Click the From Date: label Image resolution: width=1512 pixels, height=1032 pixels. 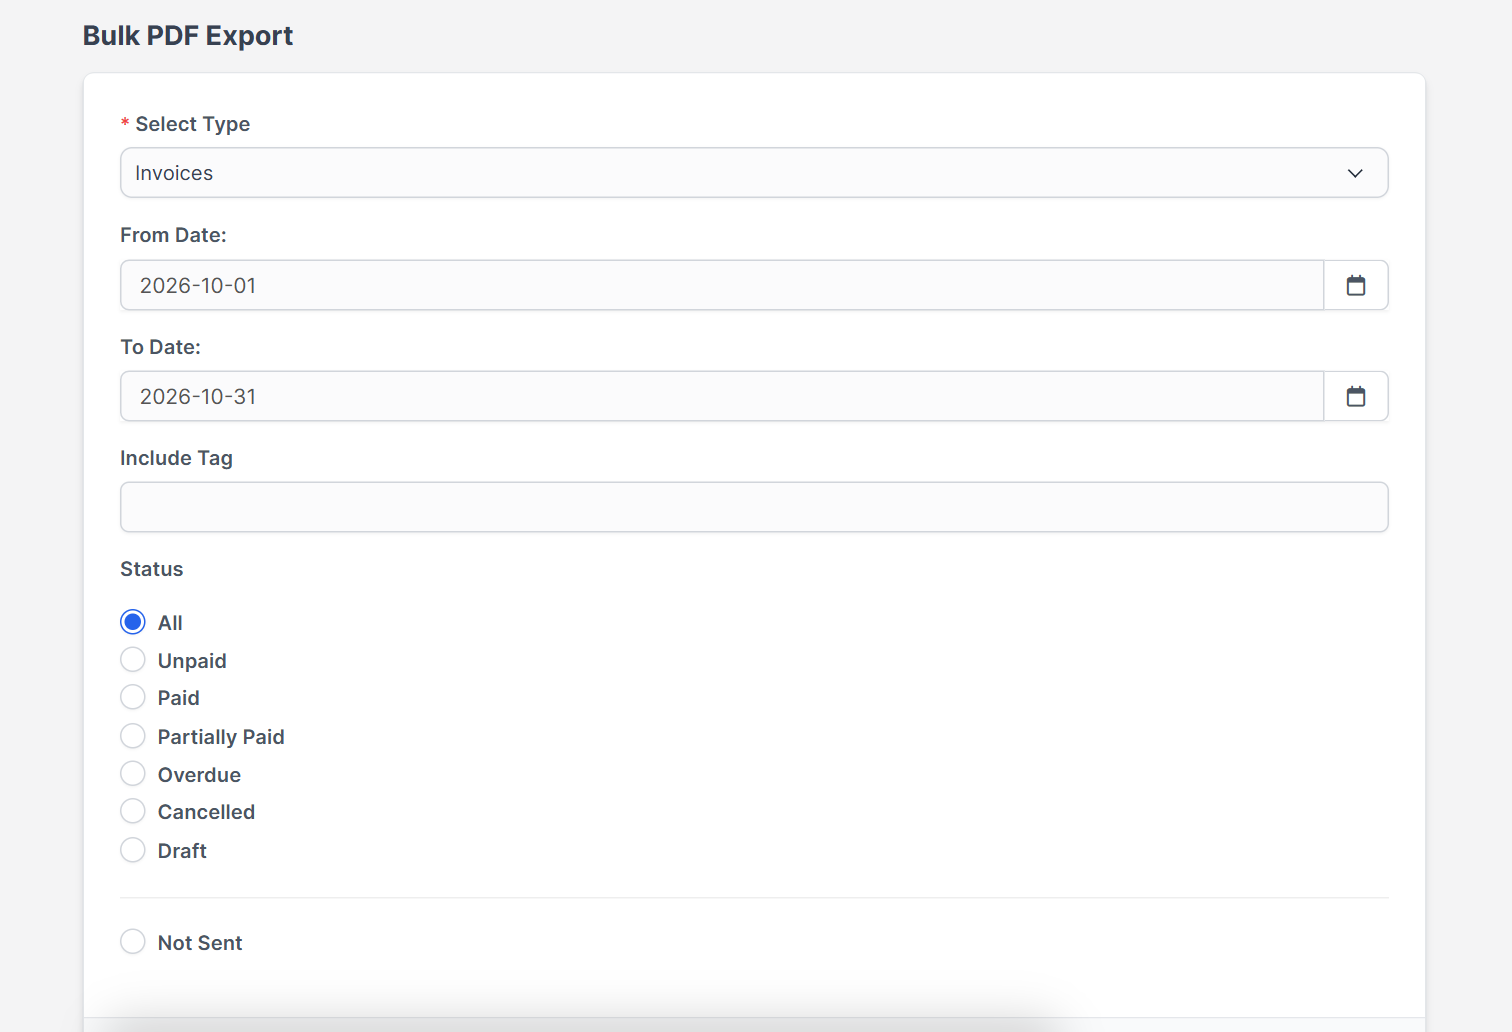173,235
